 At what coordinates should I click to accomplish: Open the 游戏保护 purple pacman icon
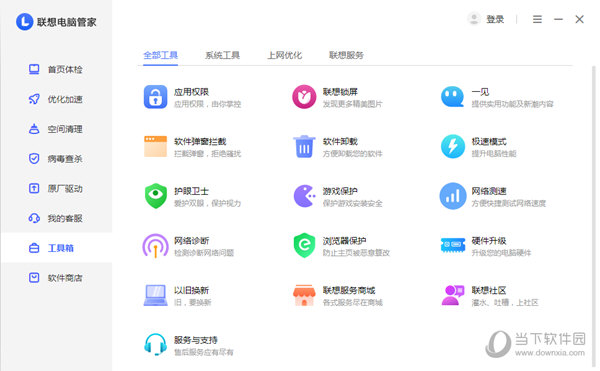305,196
